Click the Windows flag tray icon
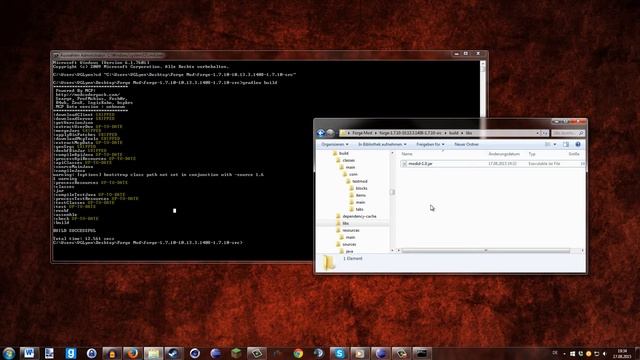The width and height of the screenshot is (640, 360). tap(572, 353)
